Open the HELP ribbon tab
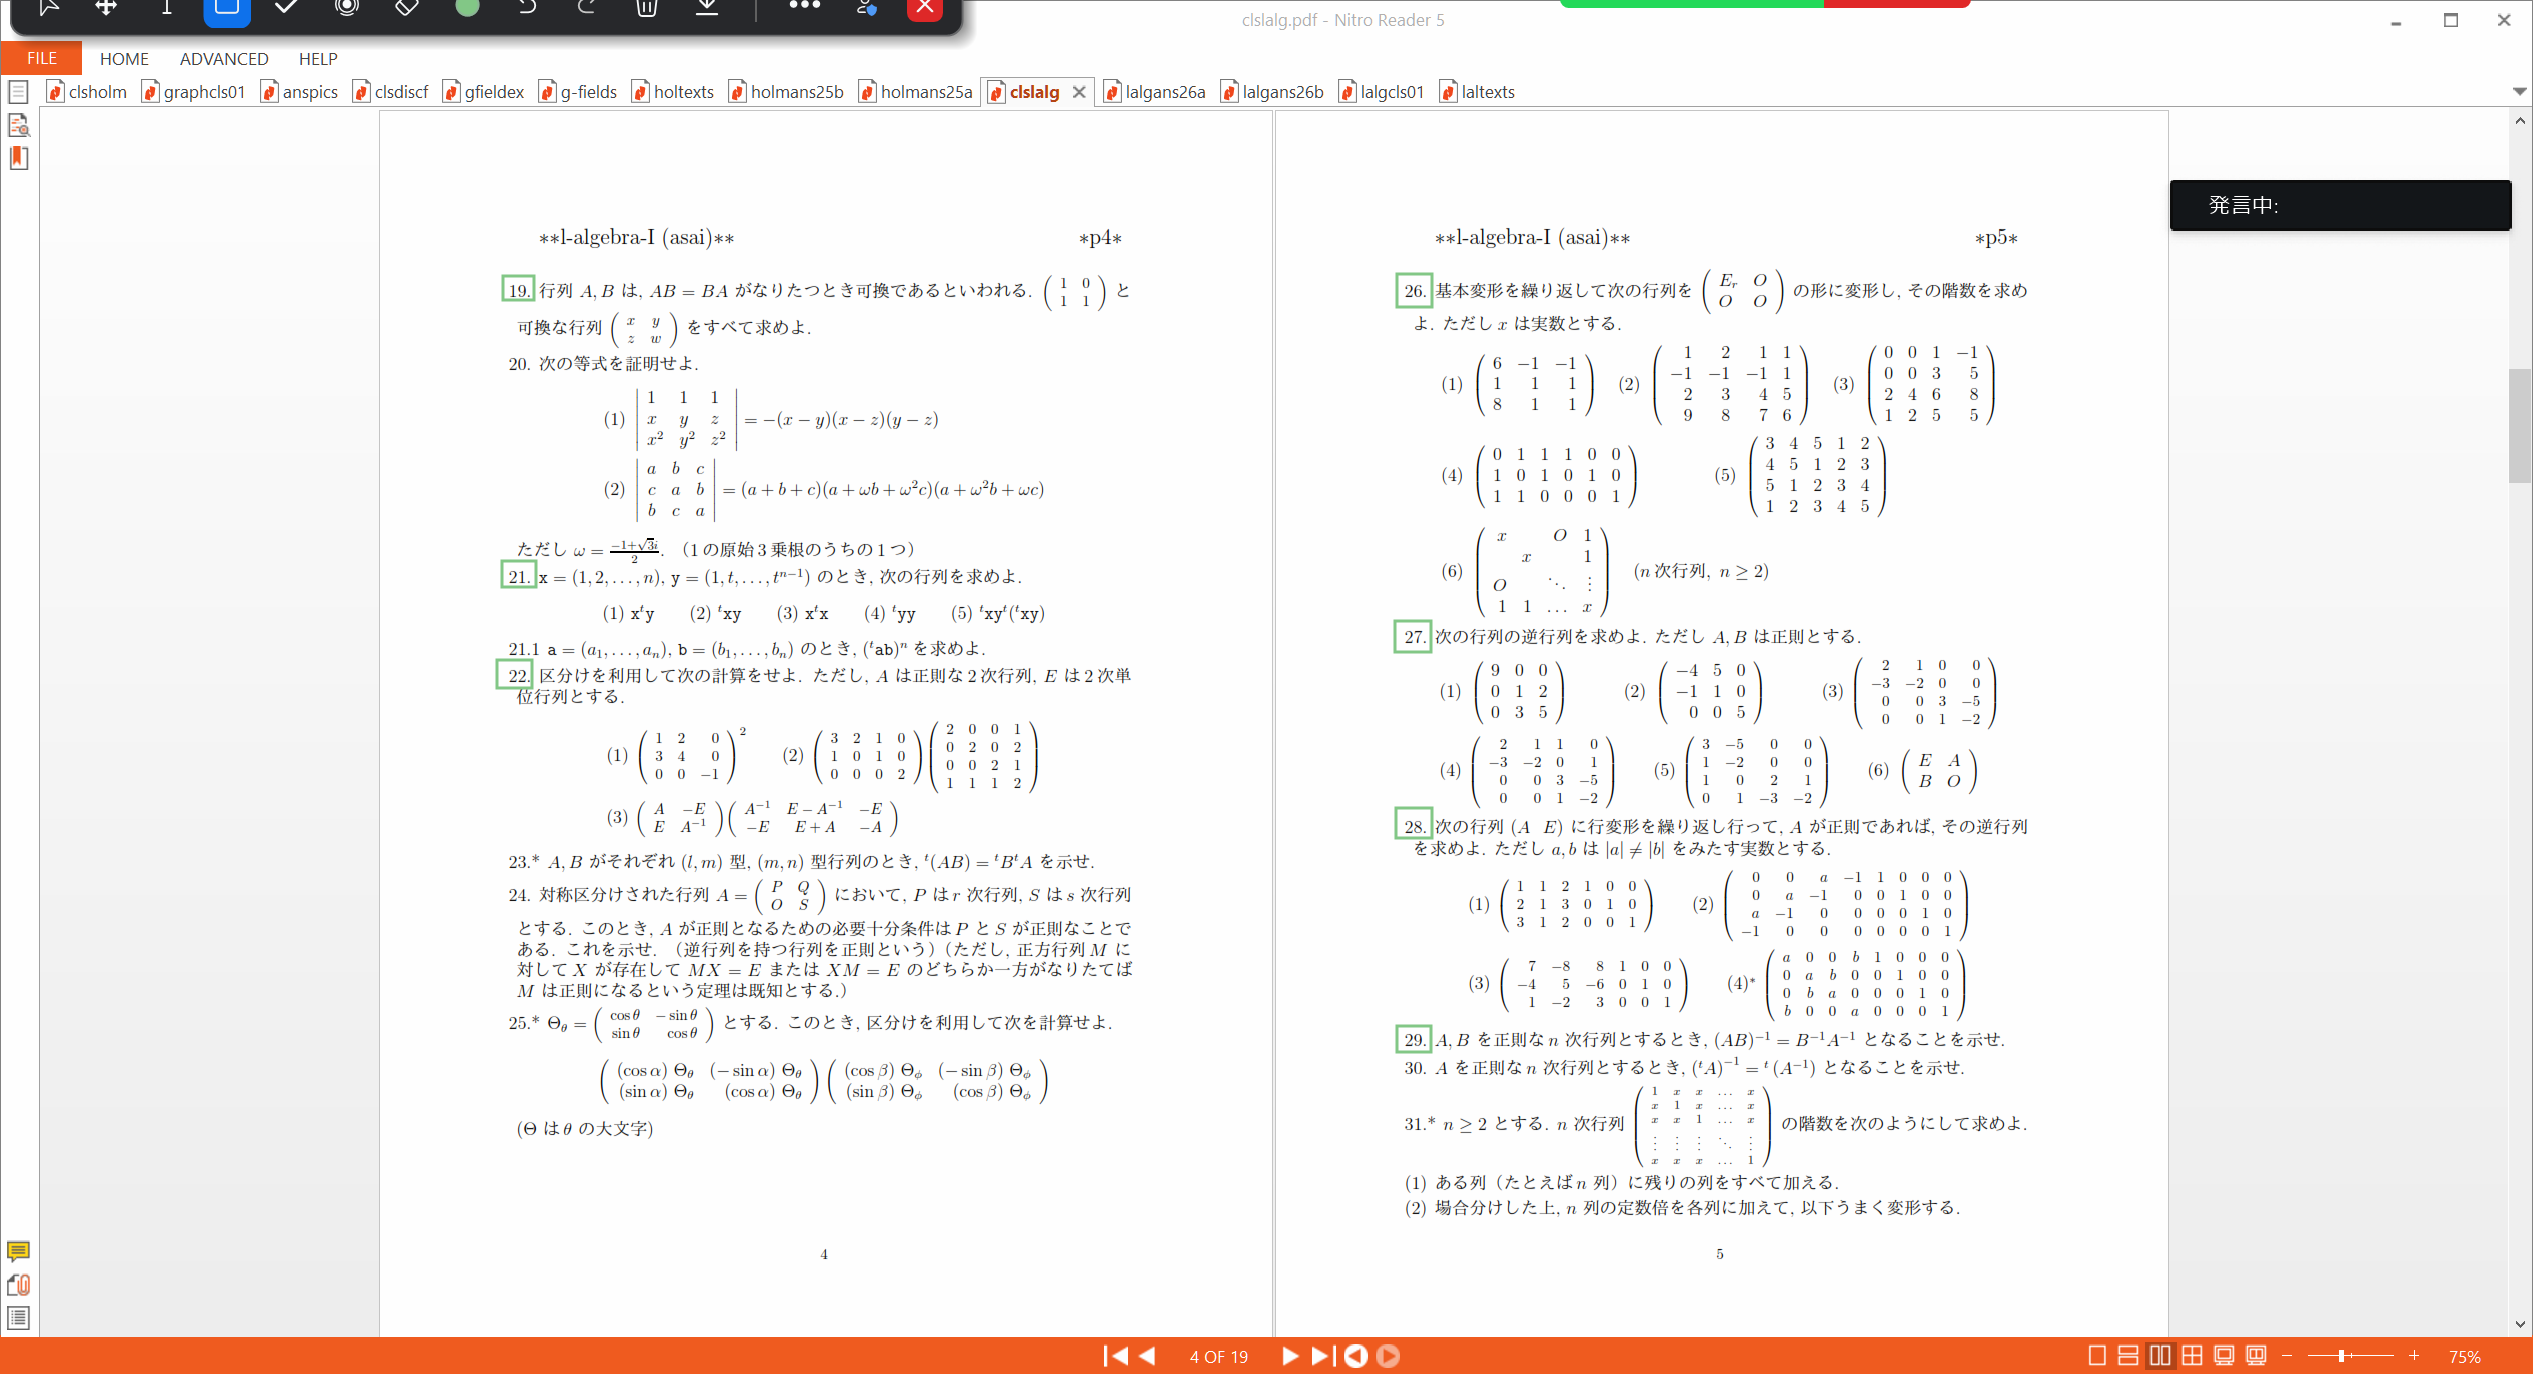Image resolution: width=2533 pixels, height=1374 pixels. (318, 59)
